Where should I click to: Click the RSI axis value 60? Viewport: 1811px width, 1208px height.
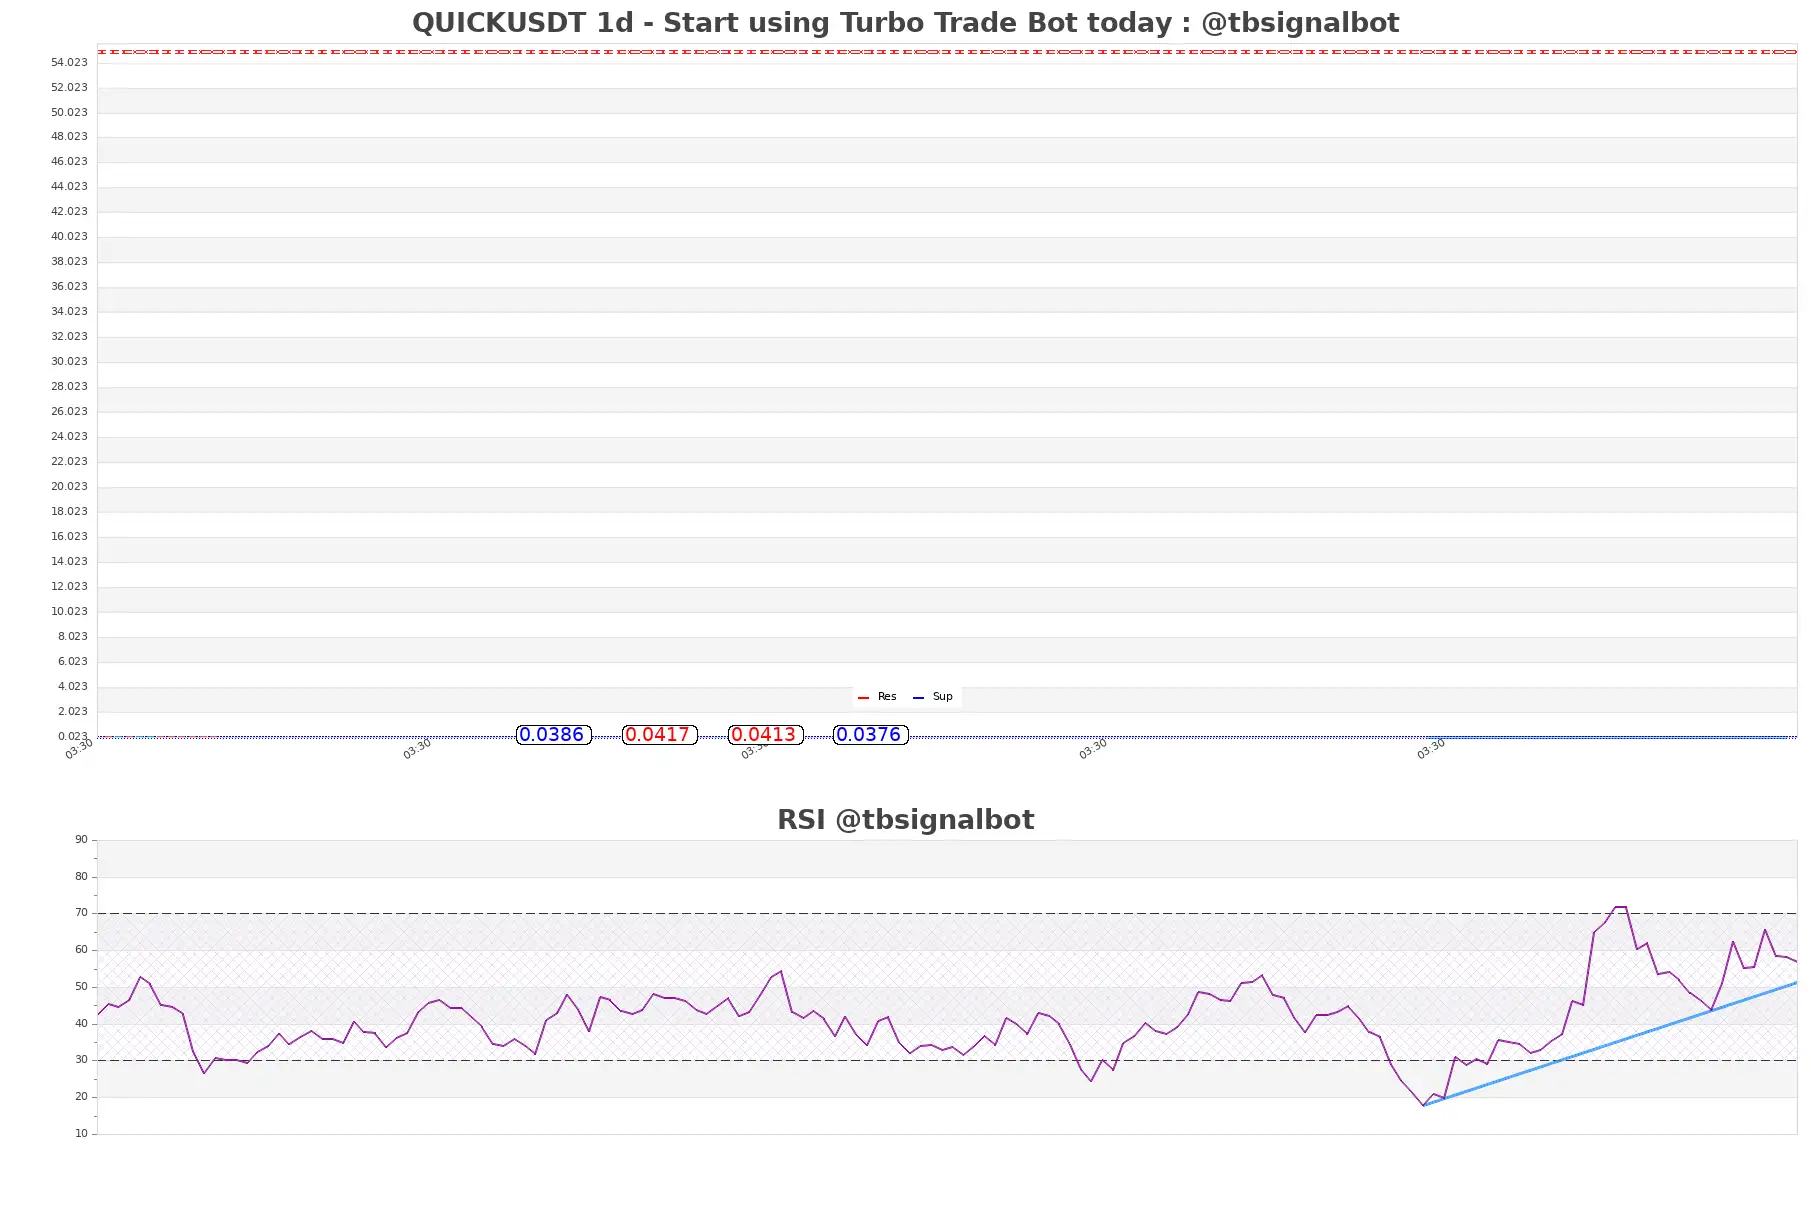click(81, 950)
